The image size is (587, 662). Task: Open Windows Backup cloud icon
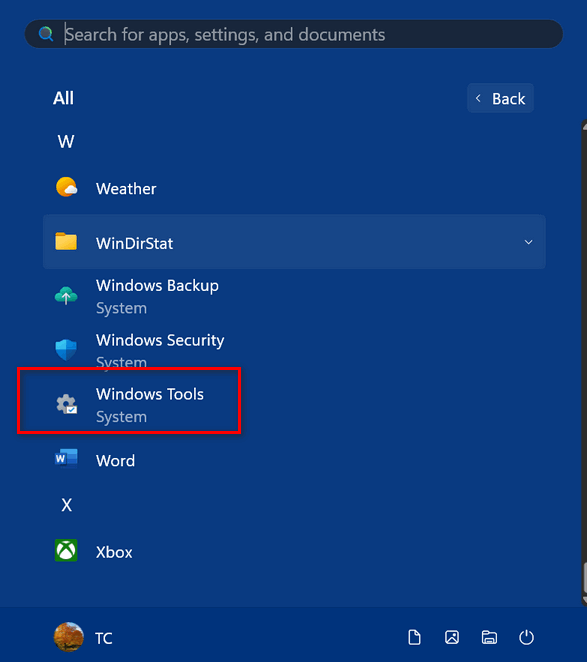coord(66,296)
